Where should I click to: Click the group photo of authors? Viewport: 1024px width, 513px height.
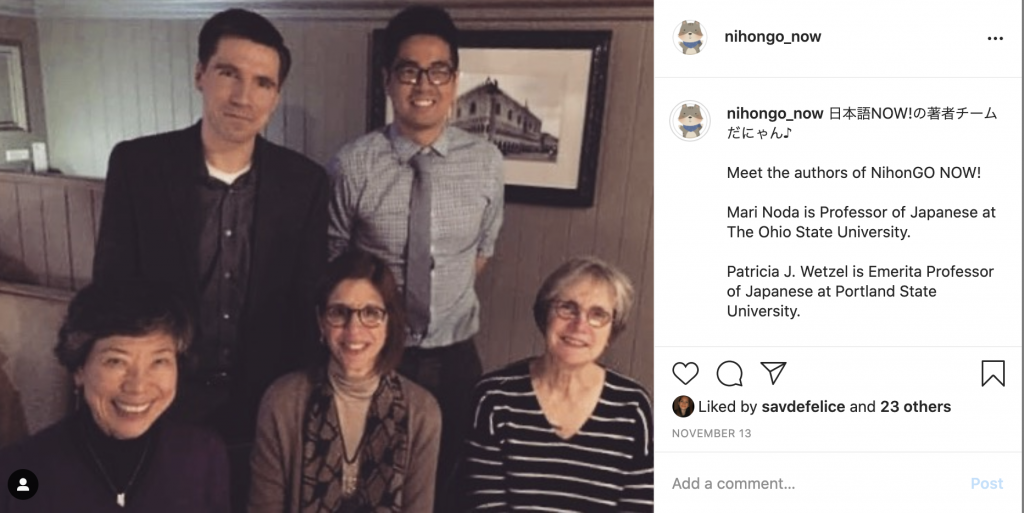click(327, 256)
